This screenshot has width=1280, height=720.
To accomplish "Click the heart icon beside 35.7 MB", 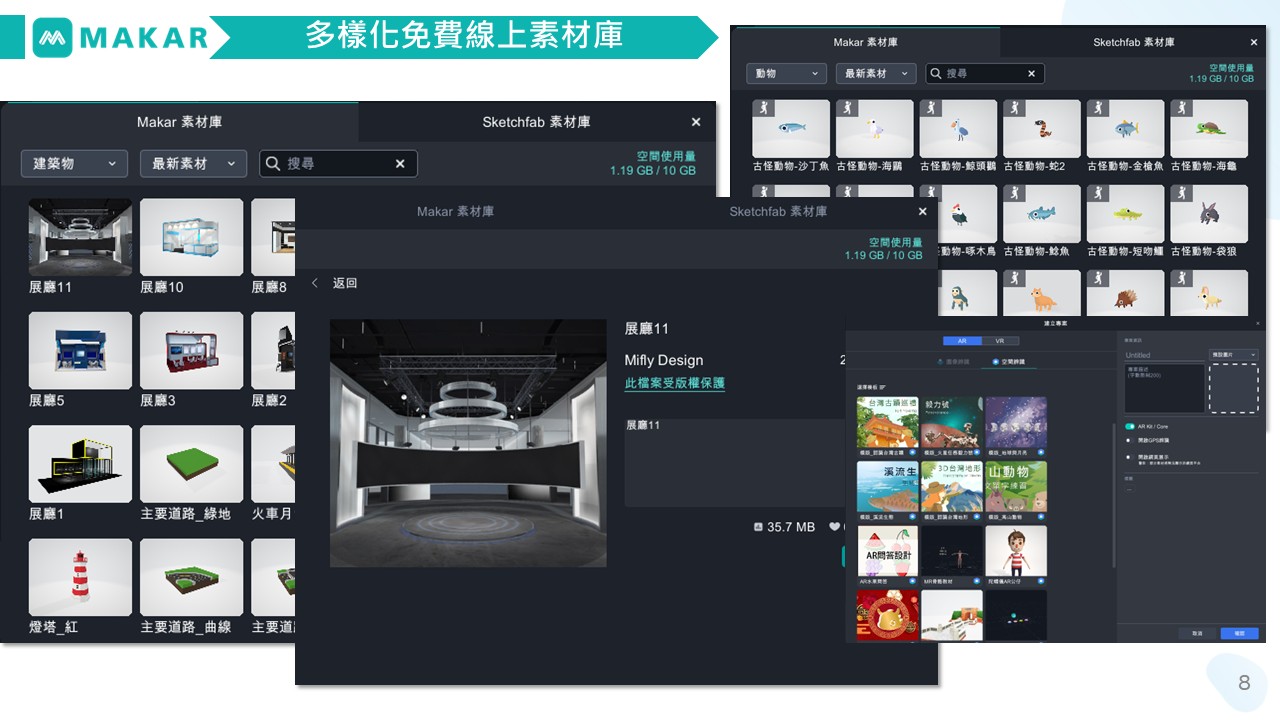I will coord(835,527).
